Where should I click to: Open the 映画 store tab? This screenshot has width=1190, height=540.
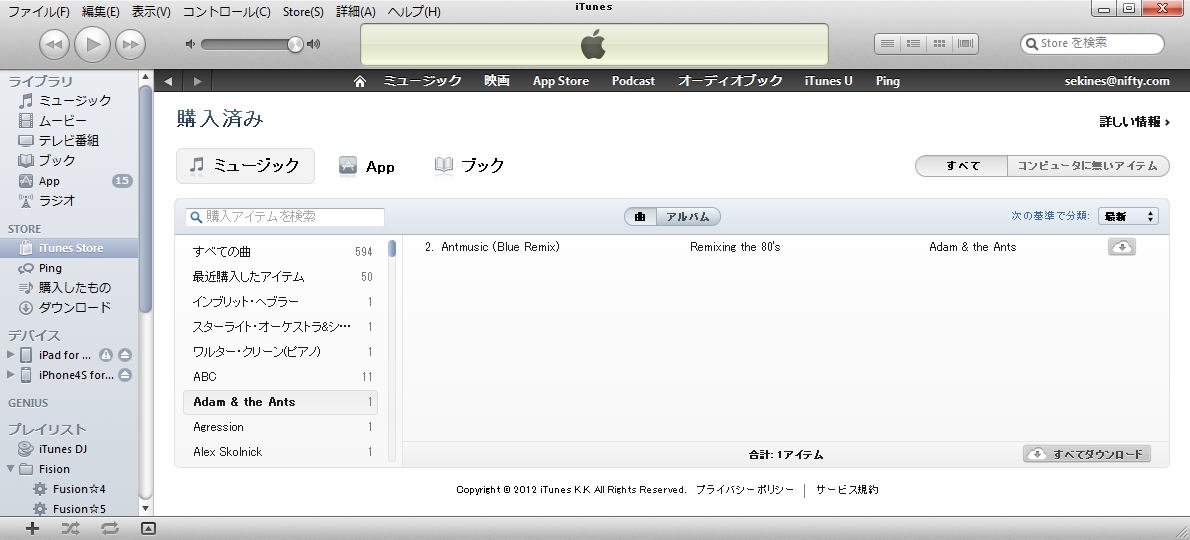pos(497,81)
